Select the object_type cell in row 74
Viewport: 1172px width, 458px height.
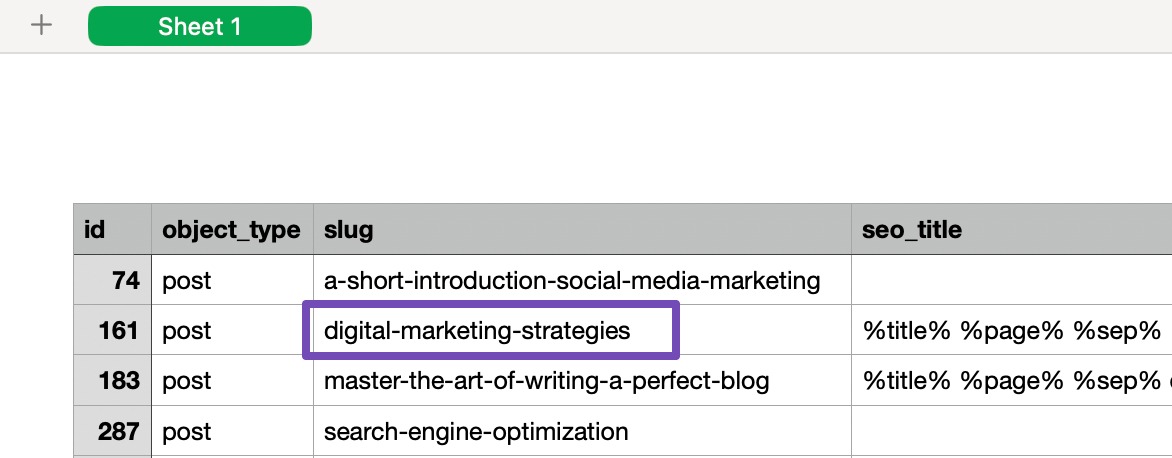tap(231, 281)
